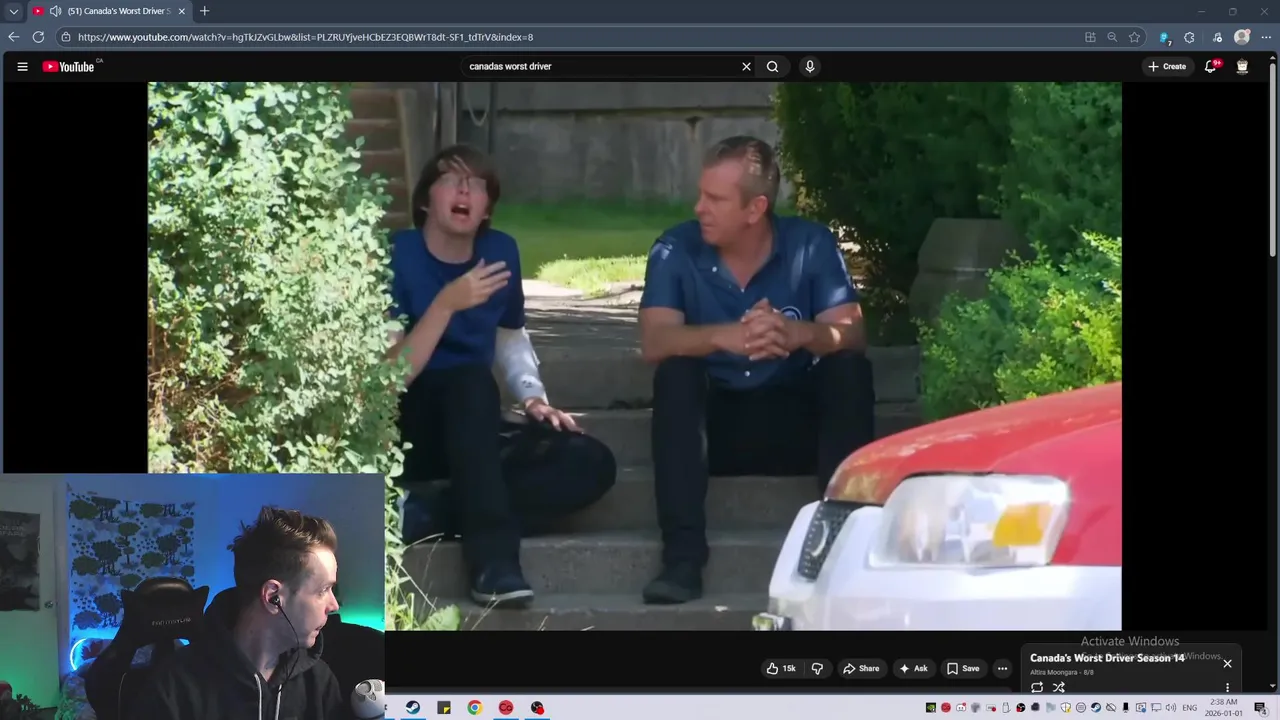Open media control music note icon

click(1217, 37)
